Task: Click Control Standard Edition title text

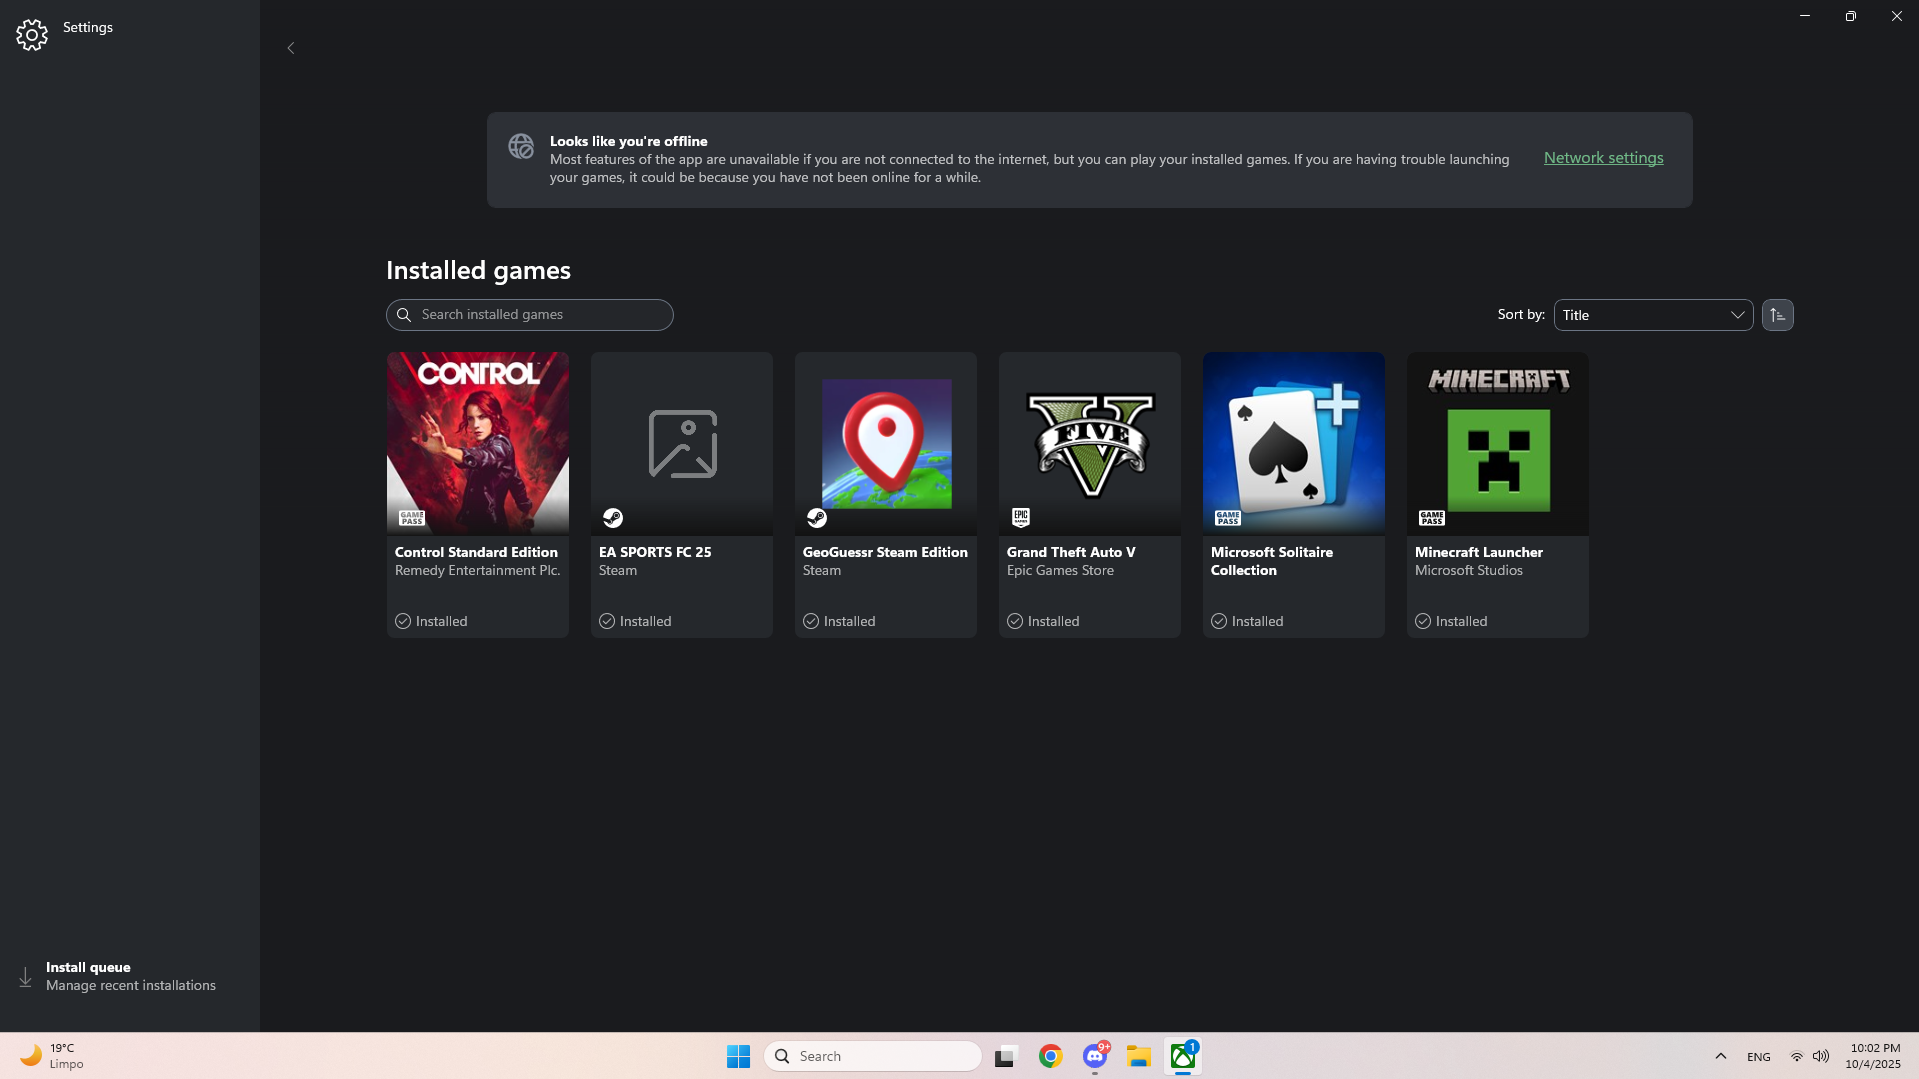Action: (x=476, y=552)
